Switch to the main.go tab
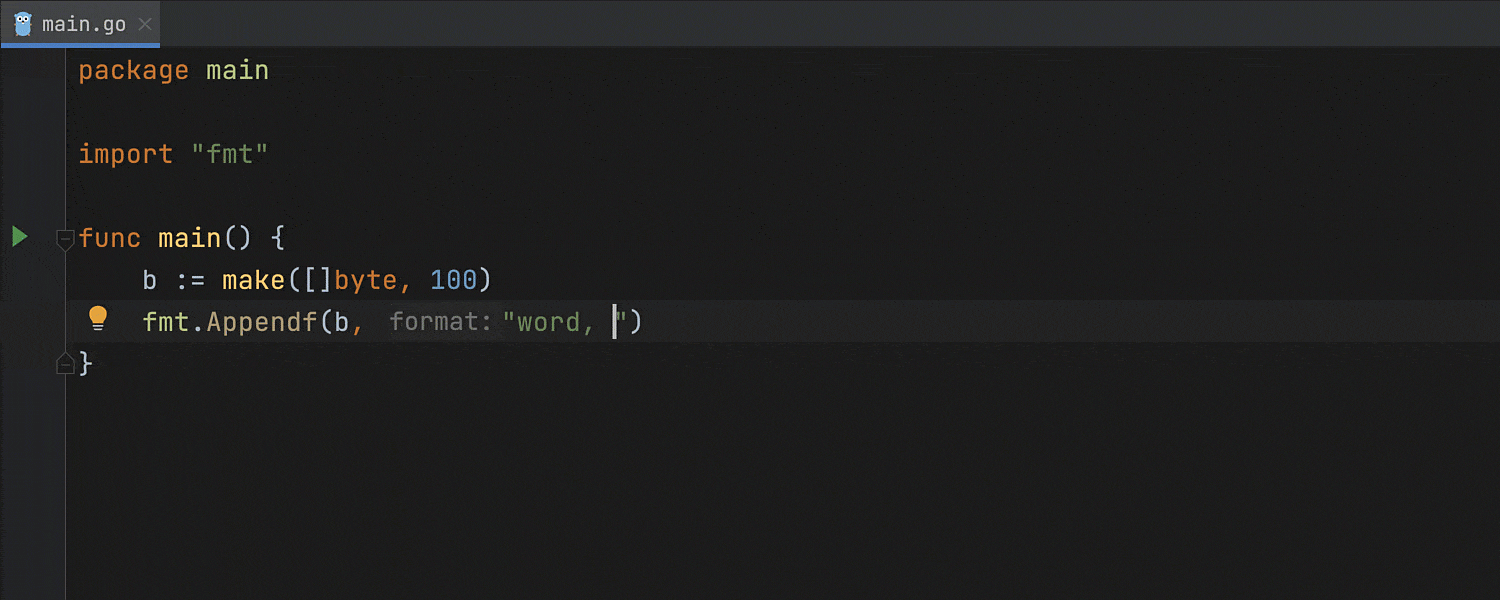This screenshot has width=1500, height=600. click(84, 24)
